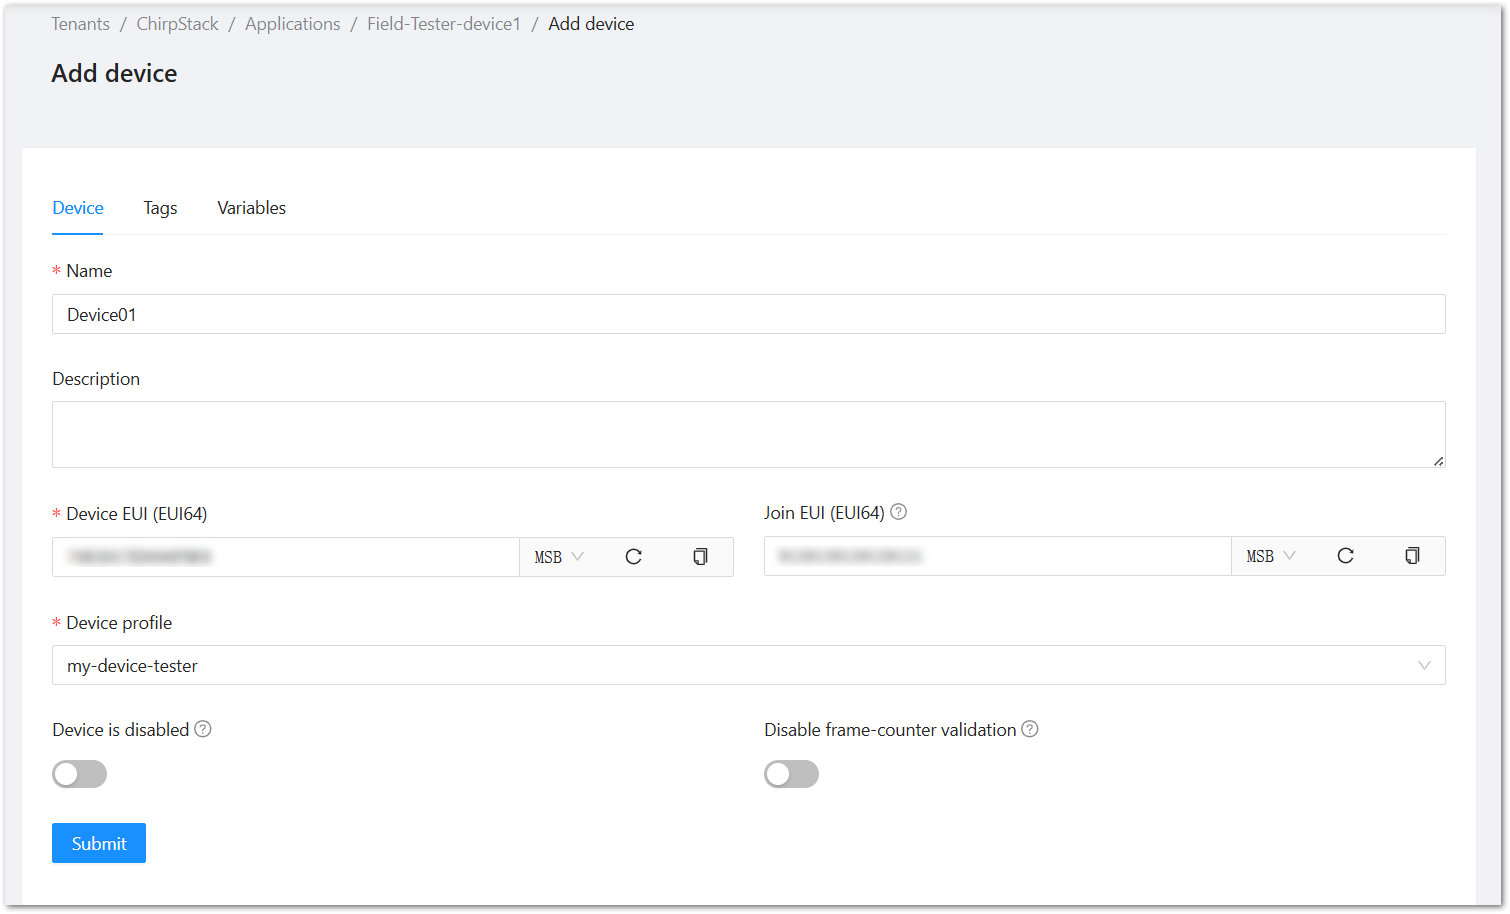The image size is (1510, 914).
Task: Enable the Device is disabled toggle
Action: (x=79, y=774)
